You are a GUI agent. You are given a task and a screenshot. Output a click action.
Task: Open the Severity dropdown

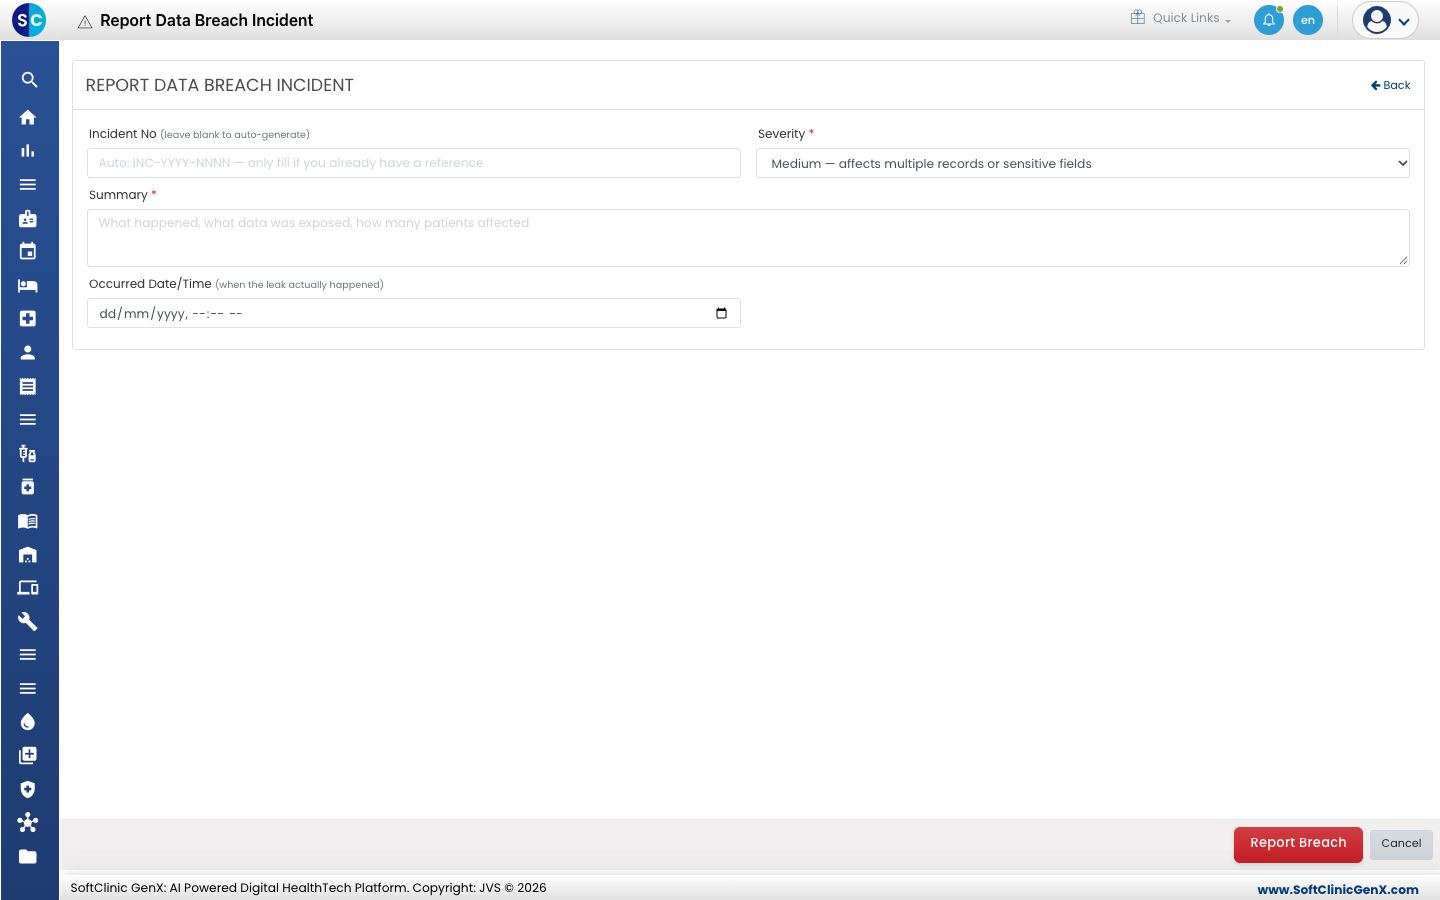pos(1083,163)
